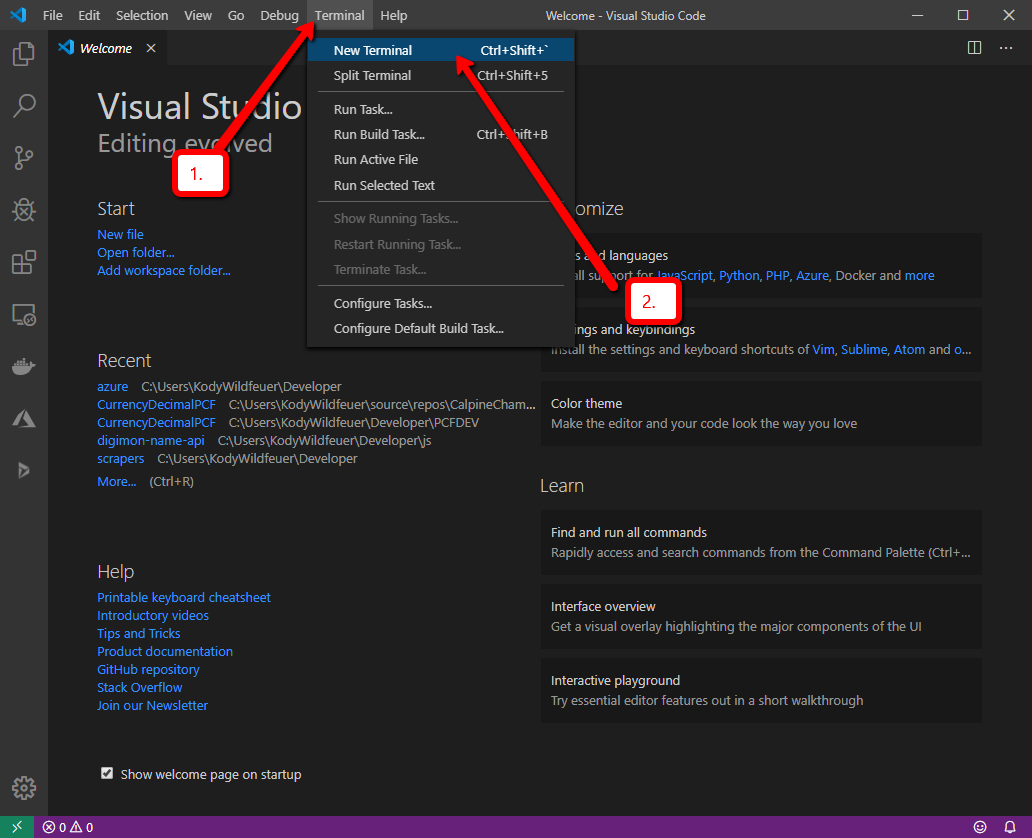
Task: Open Find and run all commands card
Action: pyautogui.click(x=761, y=542)
